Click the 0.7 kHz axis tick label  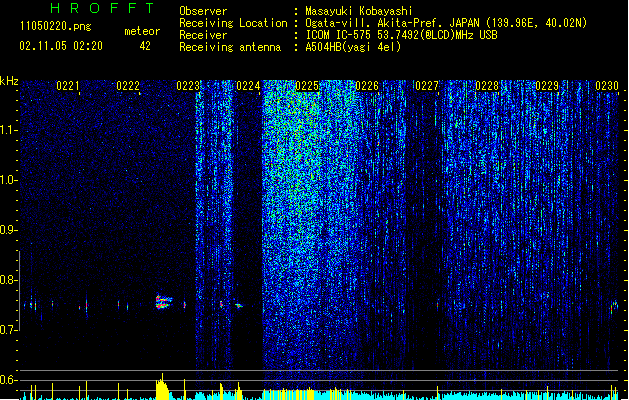click(8, 330)
